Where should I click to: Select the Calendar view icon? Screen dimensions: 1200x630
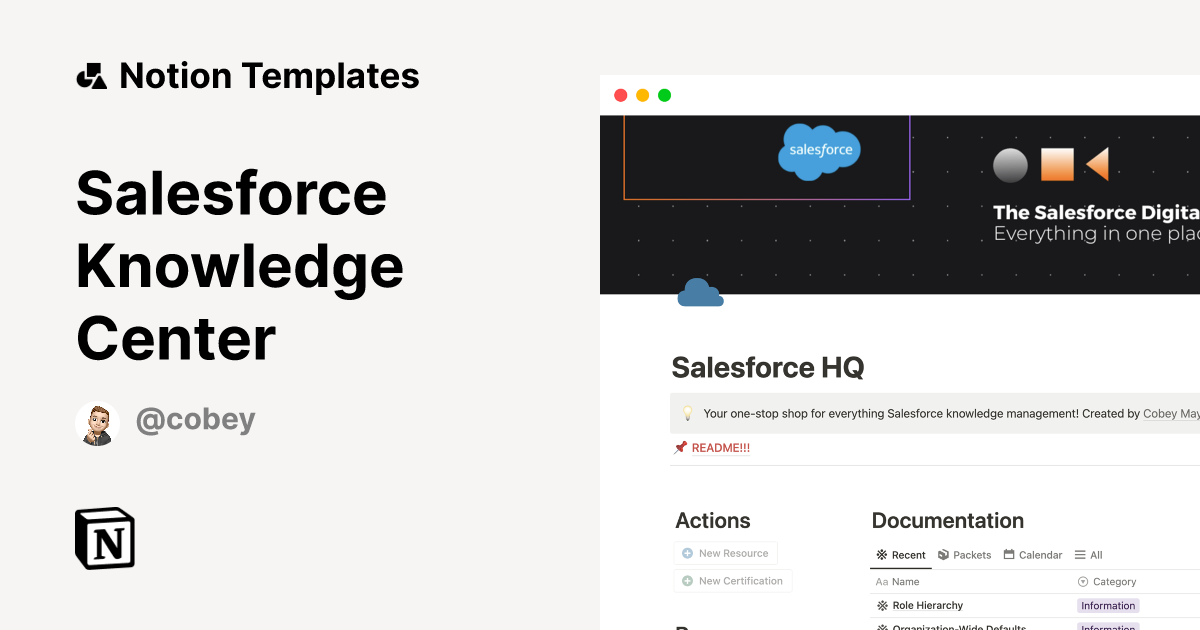tap(1010, 555)
